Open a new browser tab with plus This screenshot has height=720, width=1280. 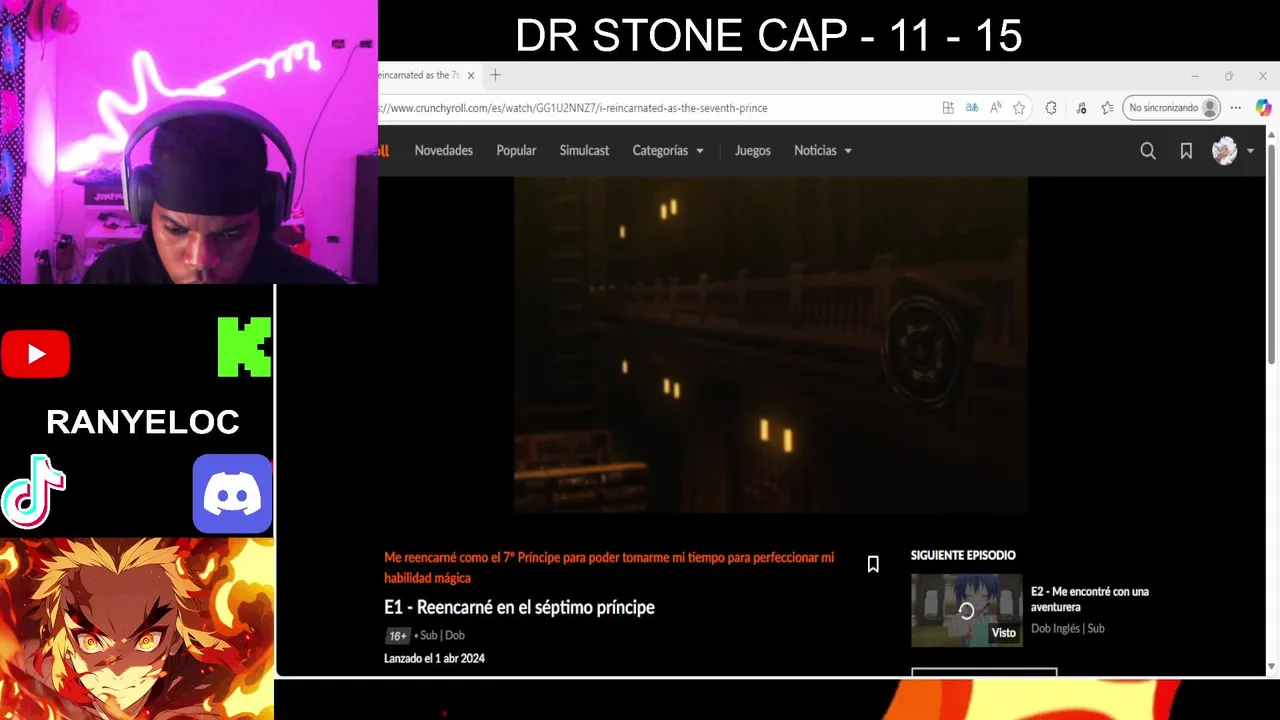click(x=495, y=75)
